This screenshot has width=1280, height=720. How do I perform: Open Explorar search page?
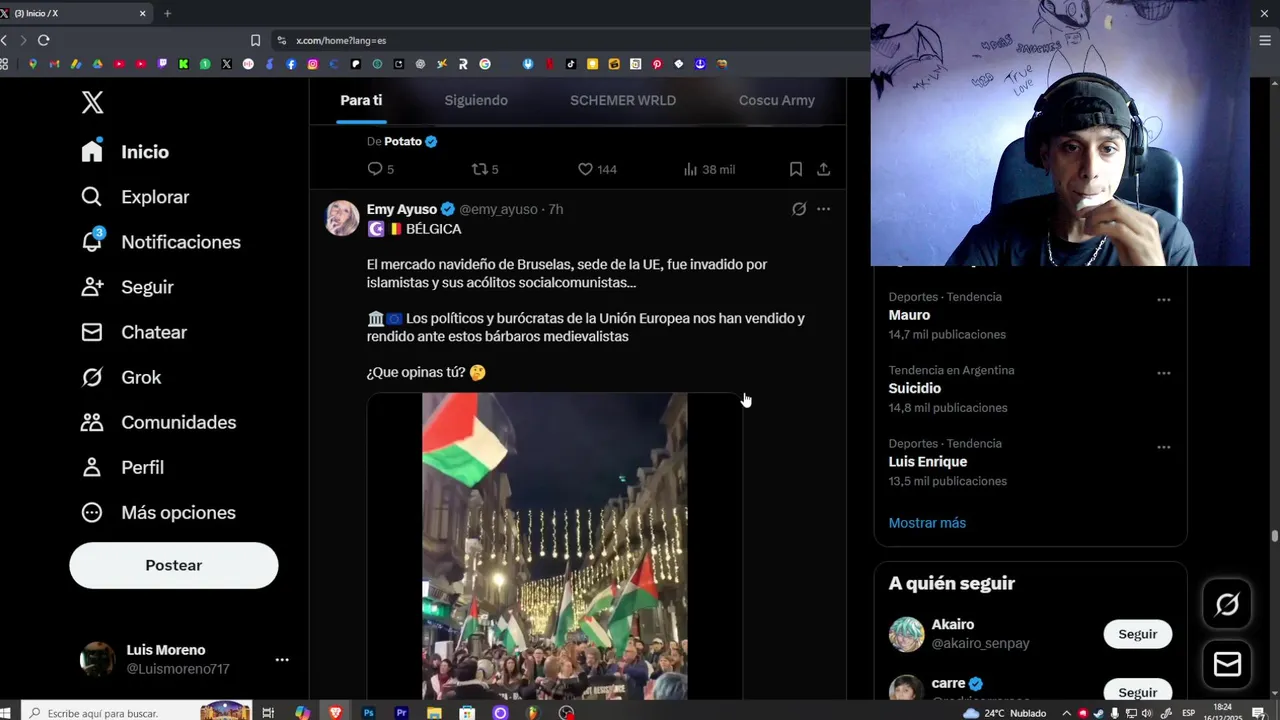tap(135, 197)
